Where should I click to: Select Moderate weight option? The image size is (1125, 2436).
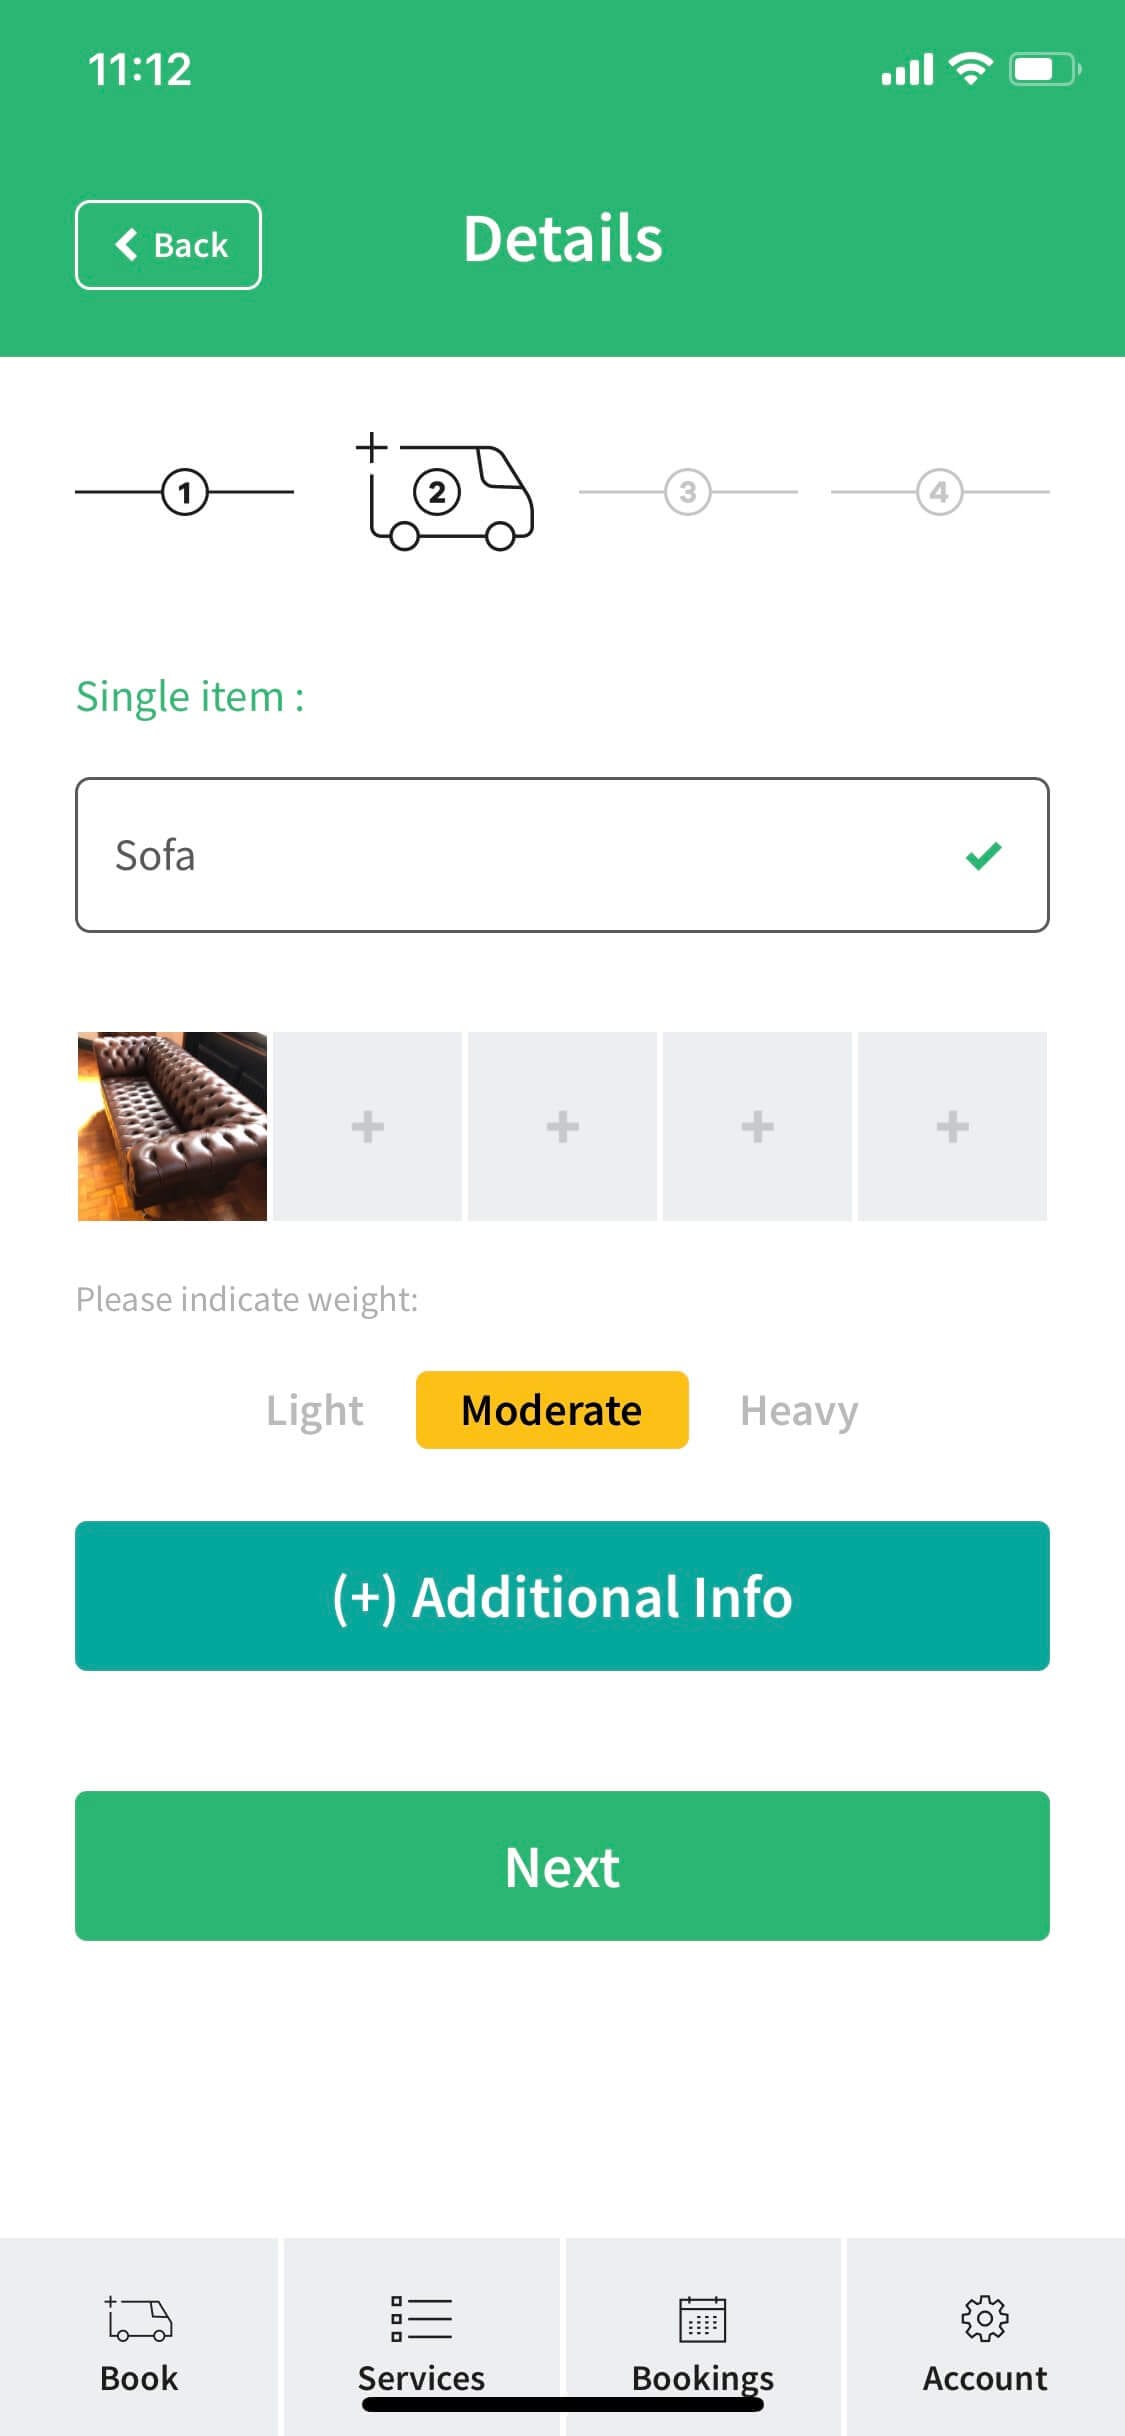tap(552, 1410)
